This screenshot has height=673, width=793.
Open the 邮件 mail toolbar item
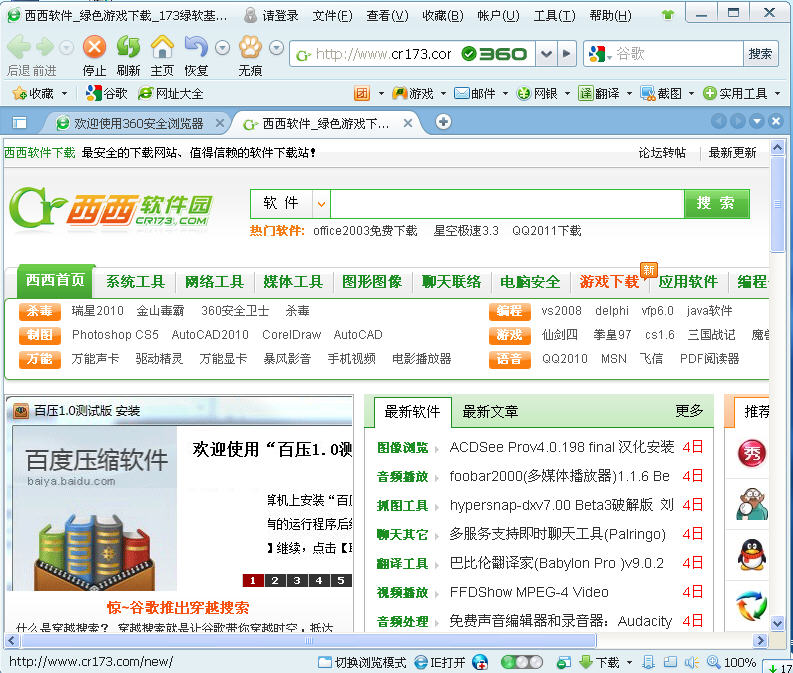[x=475, y=94]
